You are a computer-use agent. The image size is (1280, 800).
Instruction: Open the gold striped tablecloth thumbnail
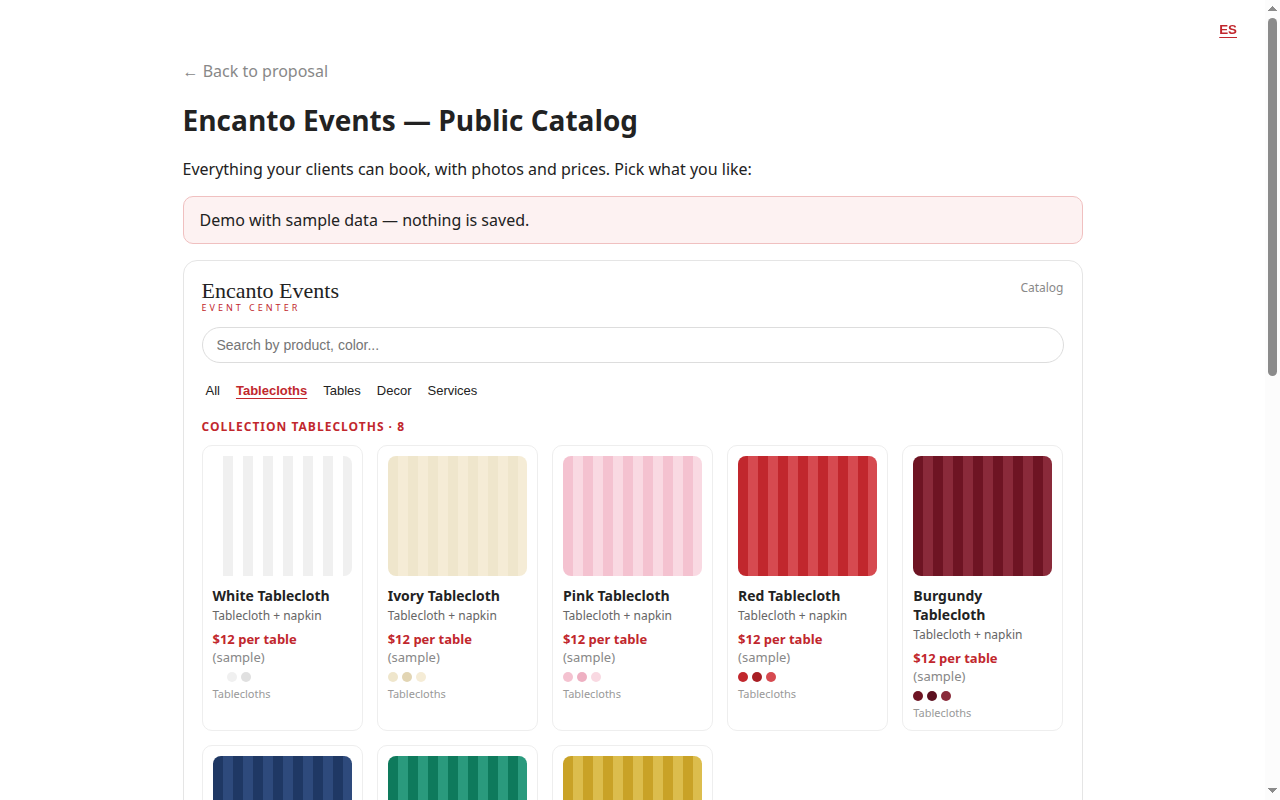[x=632, y=778]
